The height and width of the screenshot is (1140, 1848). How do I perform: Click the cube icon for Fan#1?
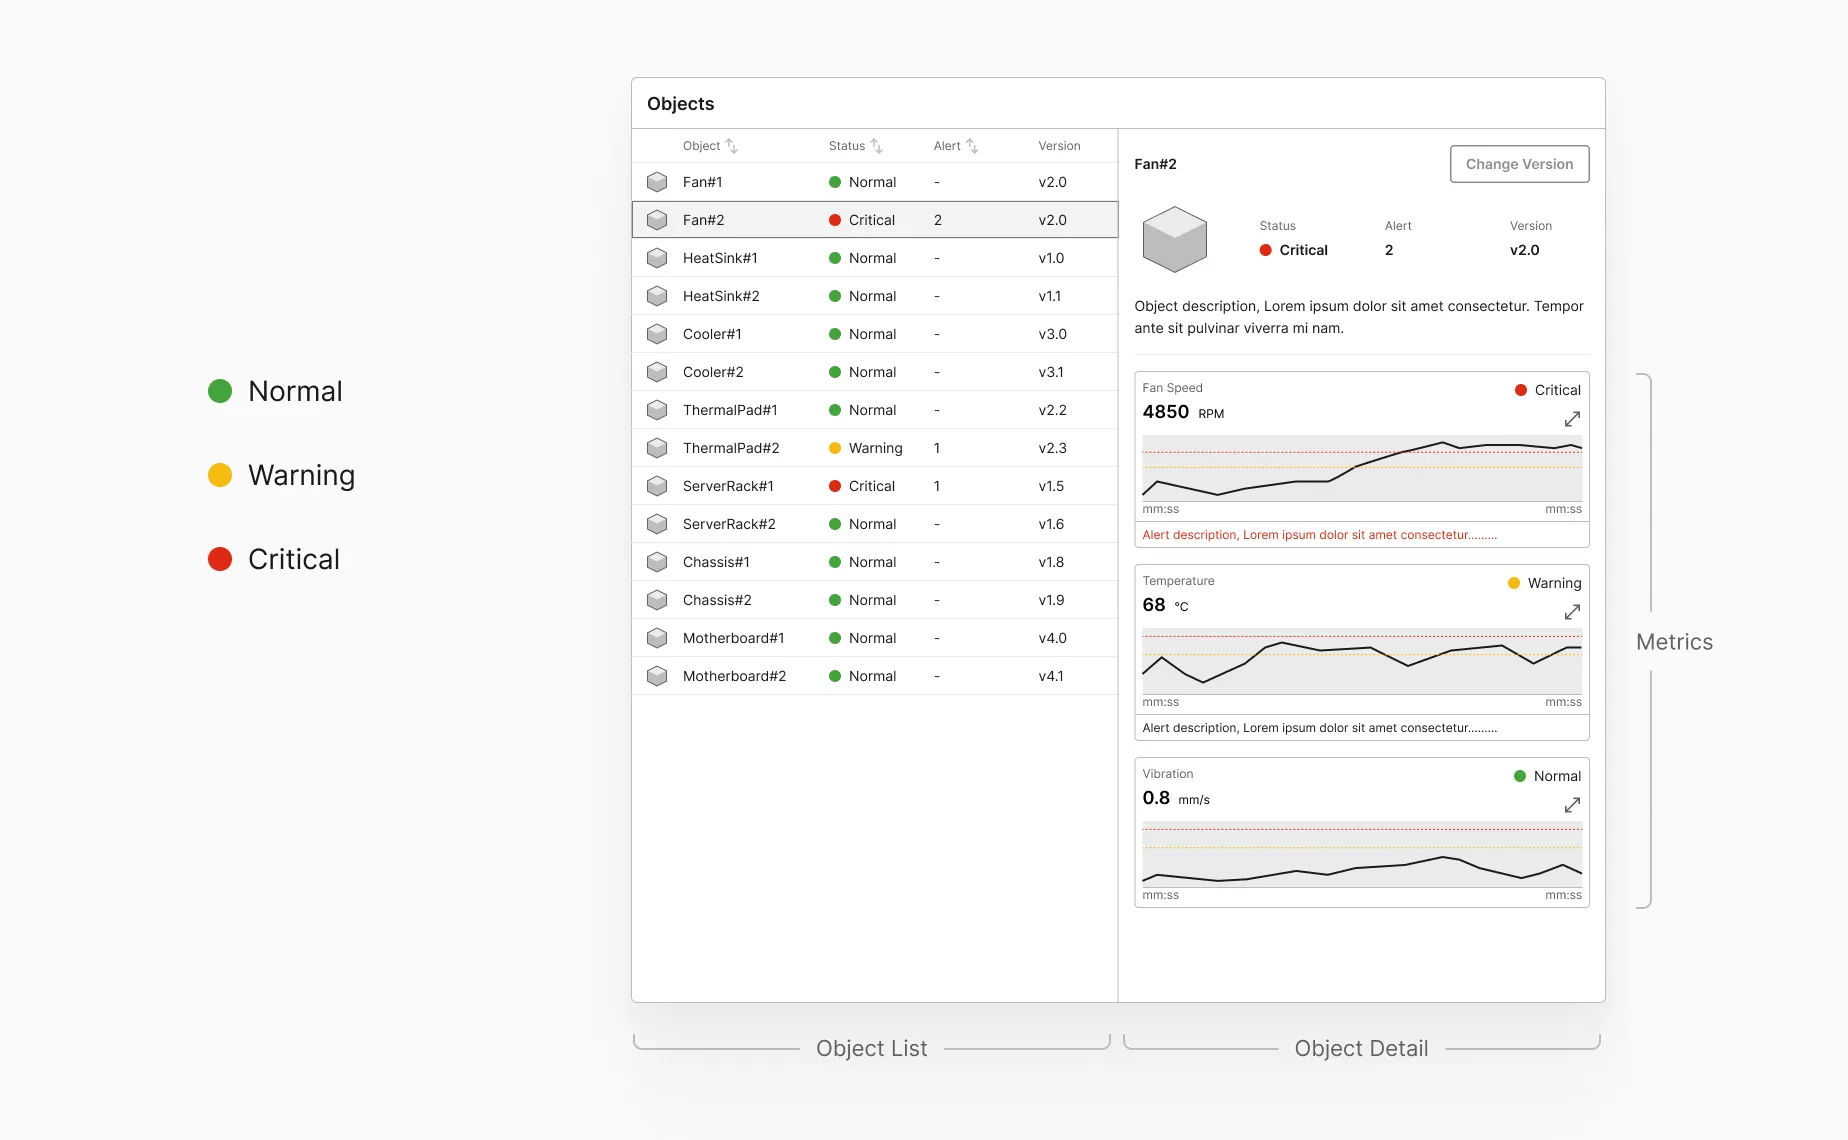pos(657,182)
